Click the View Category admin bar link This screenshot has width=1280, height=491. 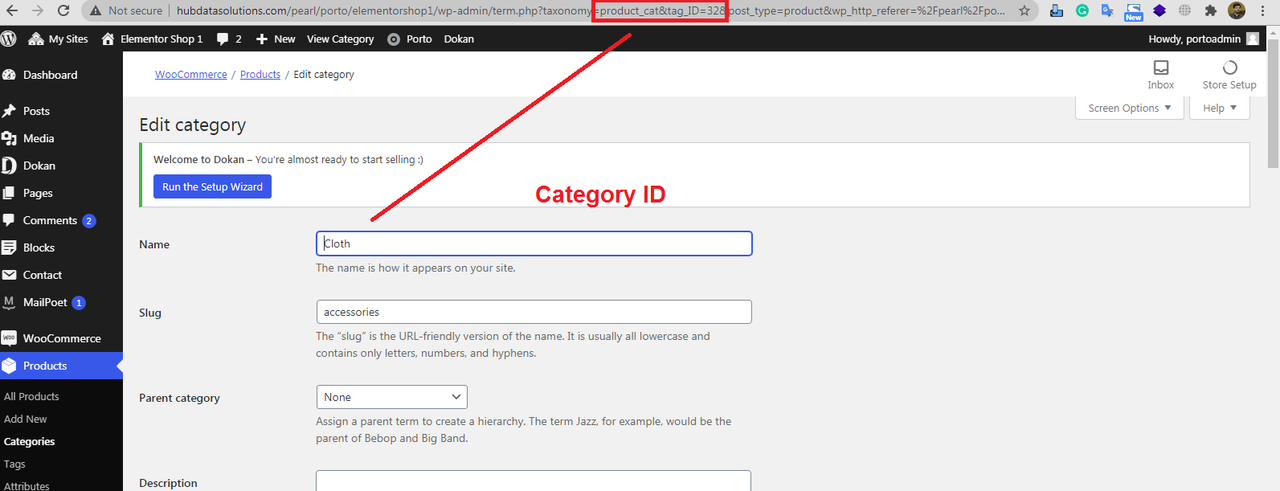(x=340, y=39)
